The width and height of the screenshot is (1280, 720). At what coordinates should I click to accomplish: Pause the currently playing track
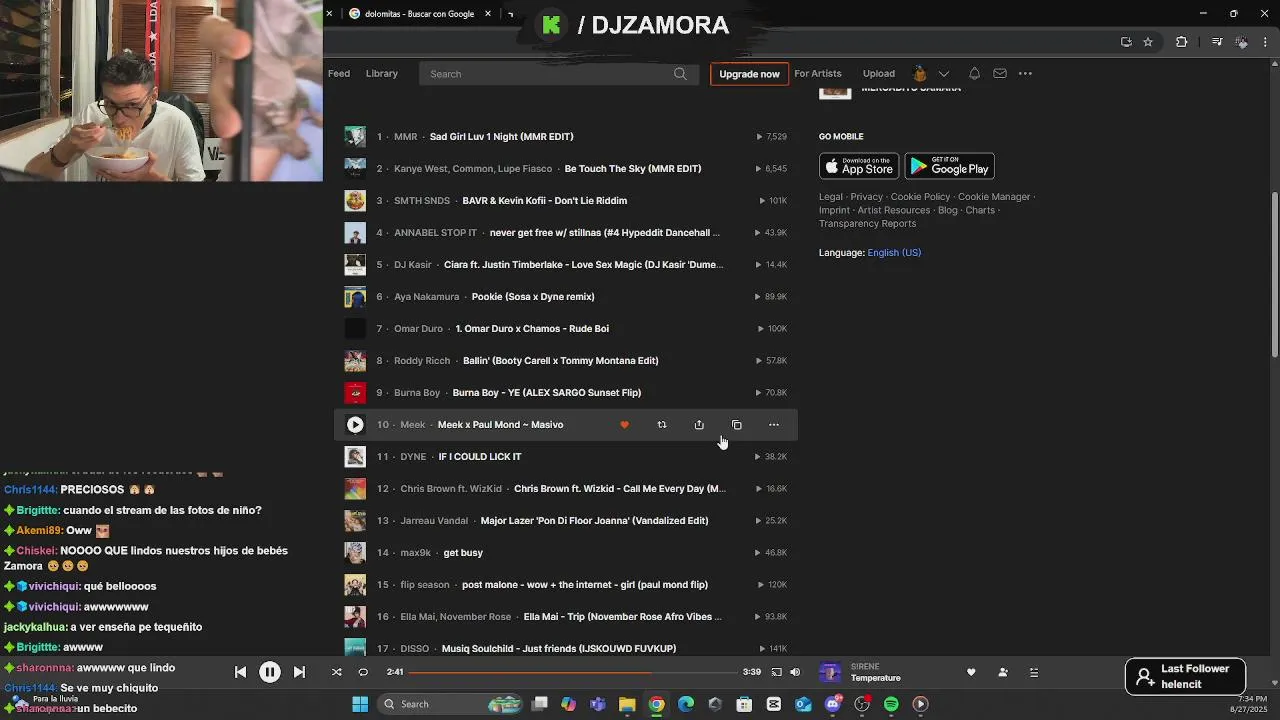point(270,672)
